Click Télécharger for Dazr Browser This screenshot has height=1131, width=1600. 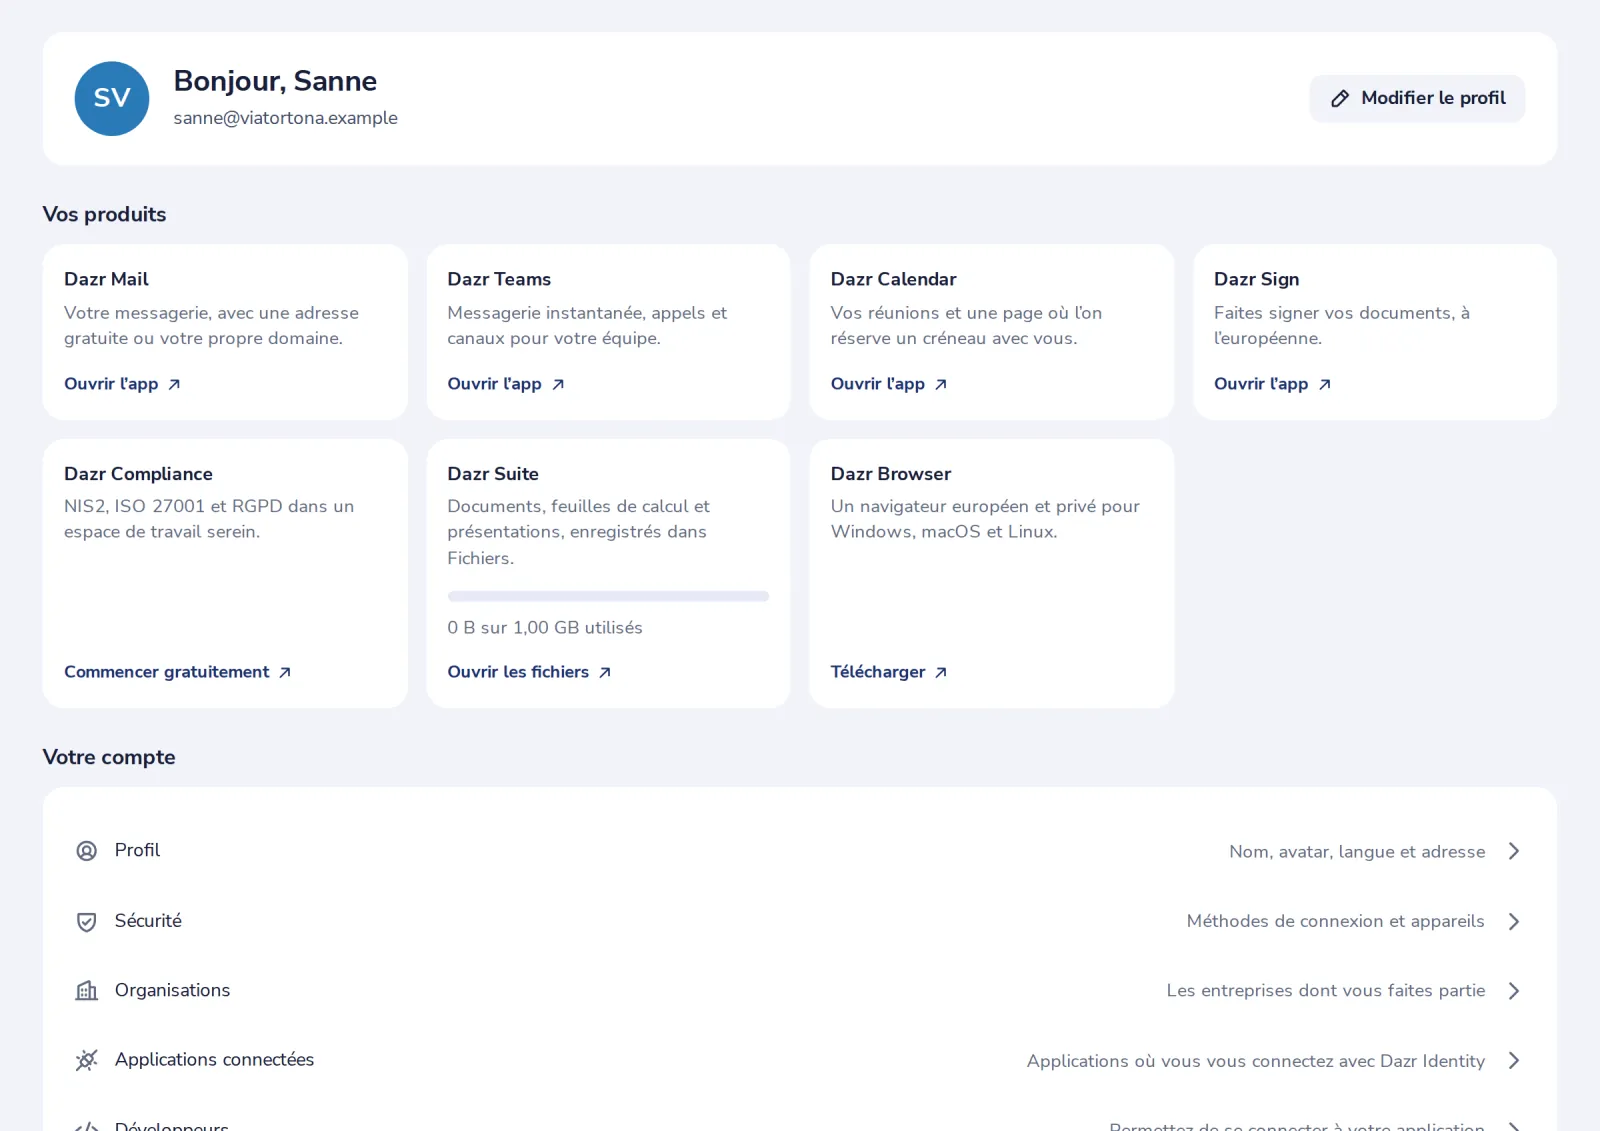889,672
